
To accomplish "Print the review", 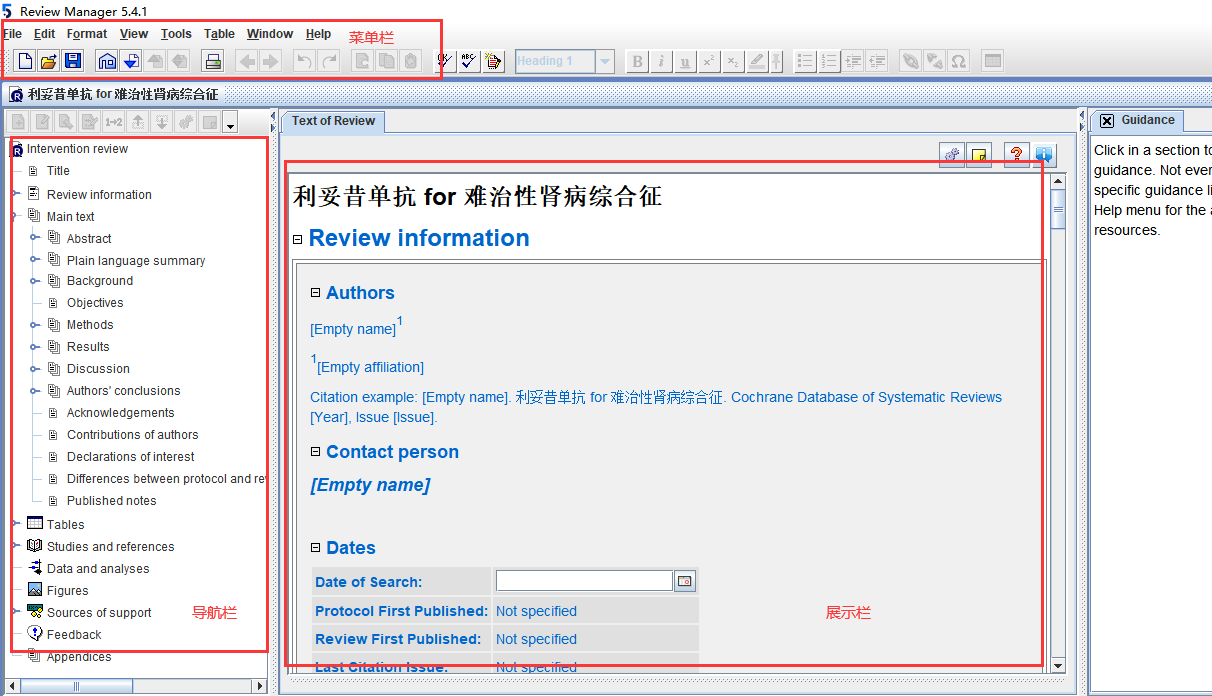I will point(213,61).
